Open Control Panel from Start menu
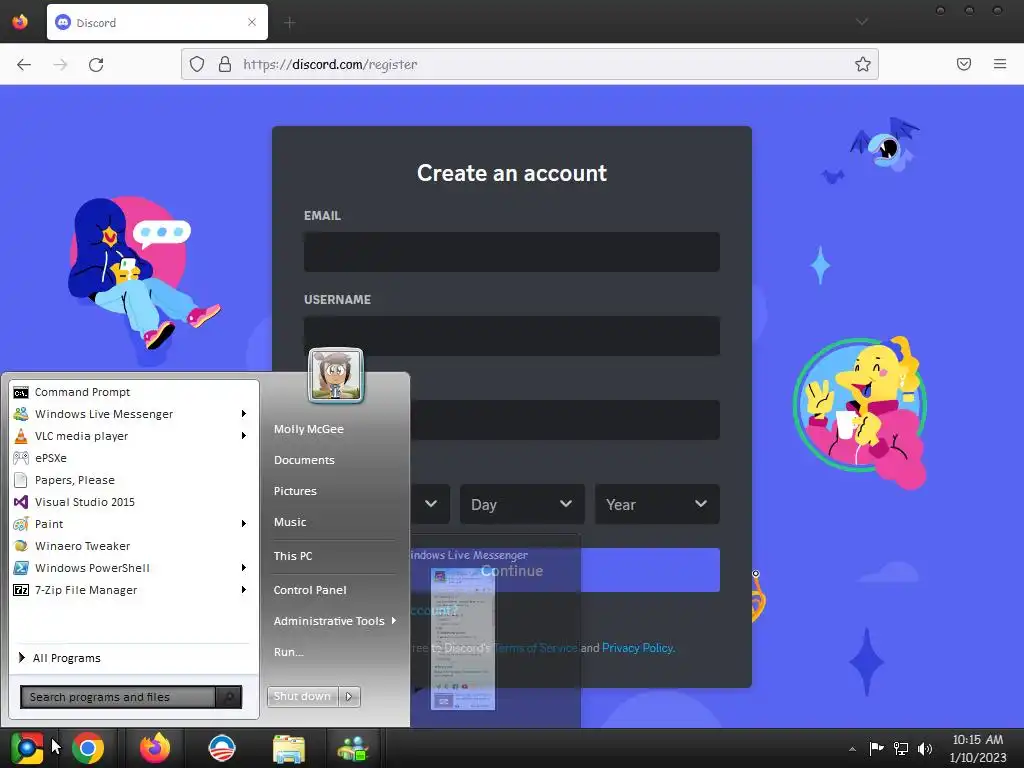1024x768 pixels. (310, 590)
